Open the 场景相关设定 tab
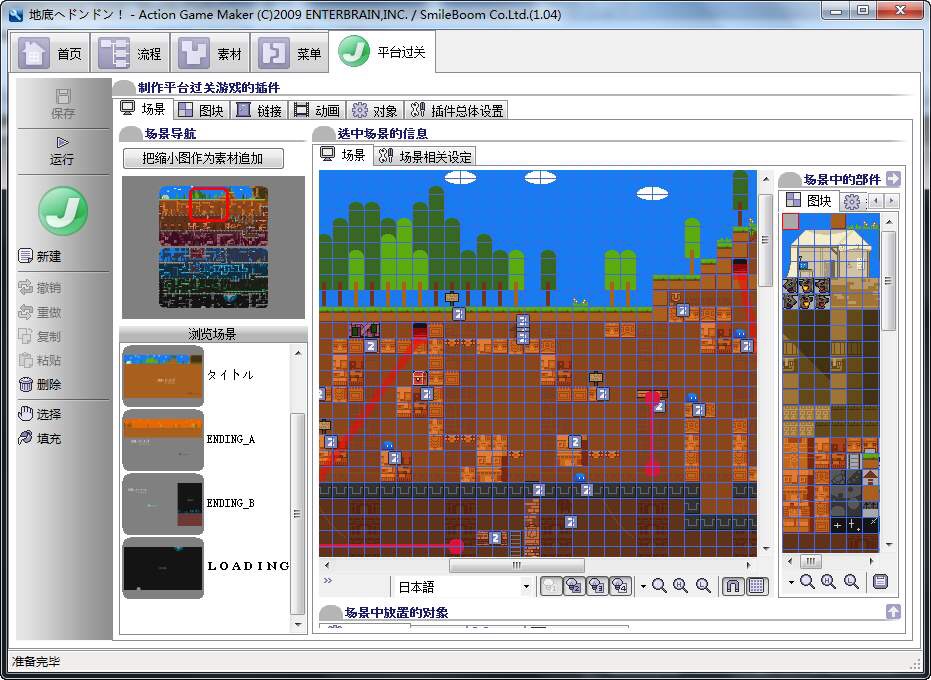This screenshot has height=680, width=931. pyautogui.click(x=425, y=156)
